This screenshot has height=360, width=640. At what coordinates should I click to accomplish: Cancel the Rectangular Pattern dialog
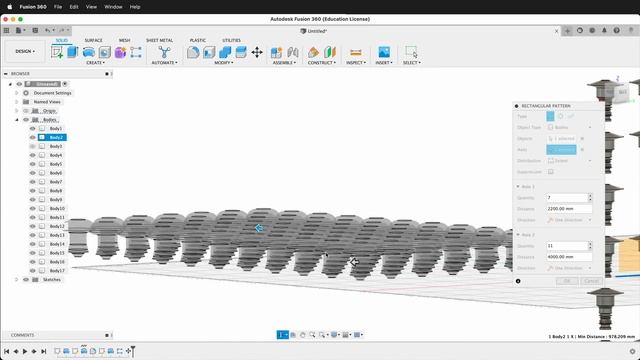[x=591, y=281]
